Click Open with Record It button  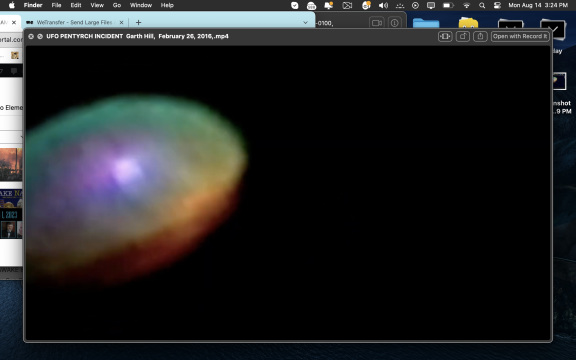520,36
